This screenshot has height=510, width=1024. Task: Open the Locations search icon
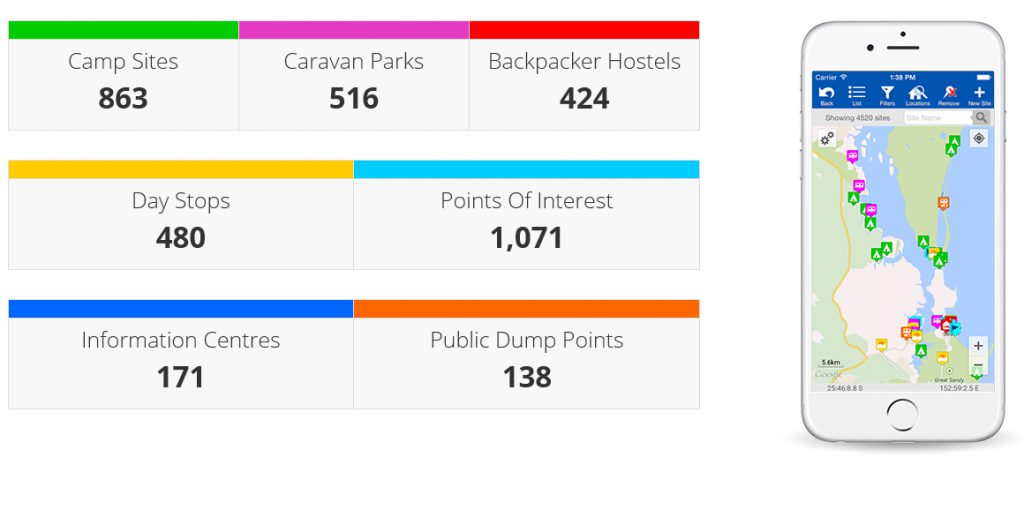[x=918, y=93]
